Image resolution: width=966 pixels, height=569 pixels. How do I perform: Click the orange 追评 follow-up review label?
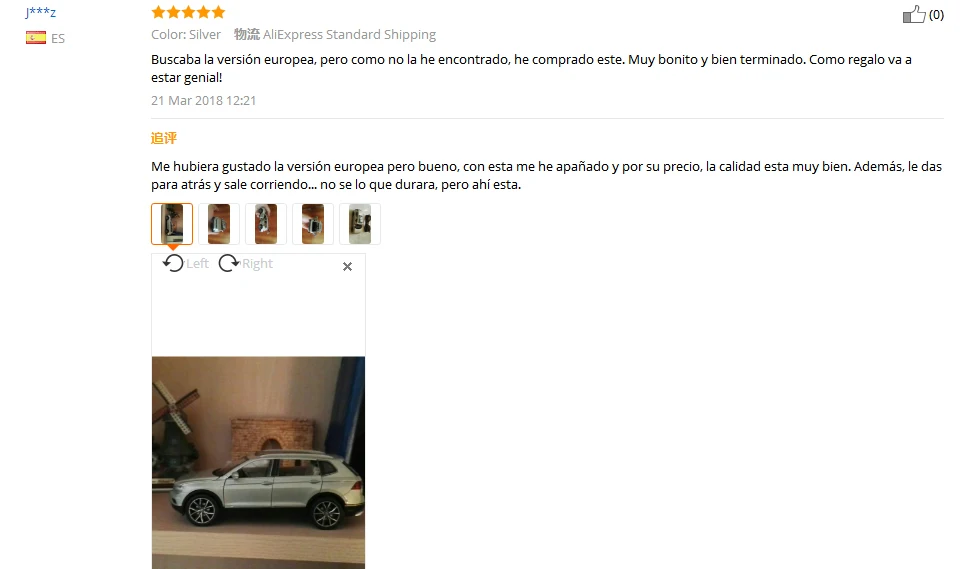[x=164, y=138]
